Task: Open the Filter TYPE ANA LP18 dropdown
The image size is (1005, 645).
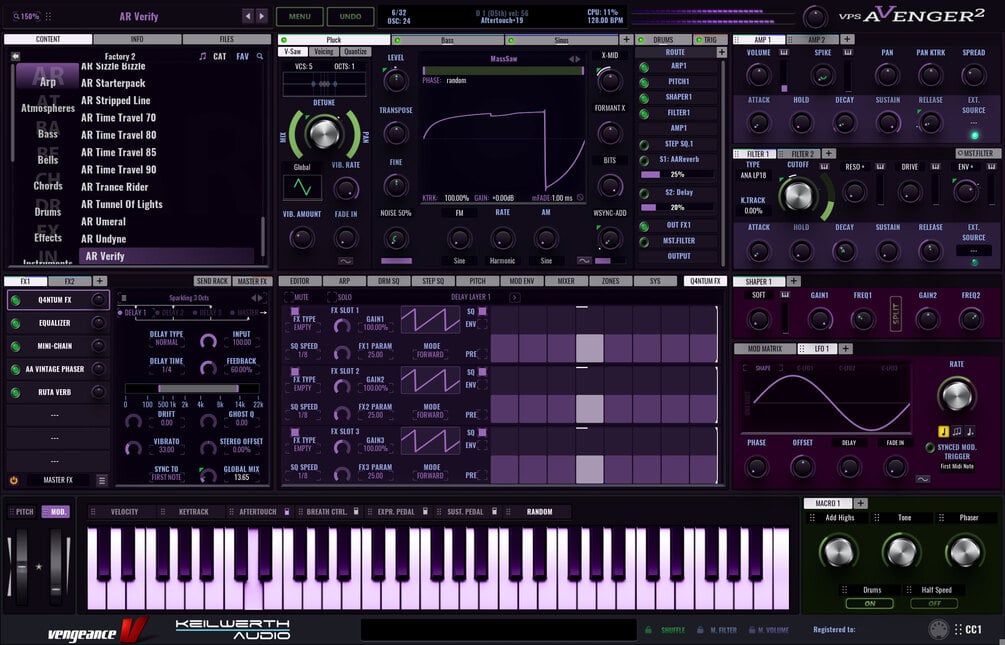Action: 753,175
